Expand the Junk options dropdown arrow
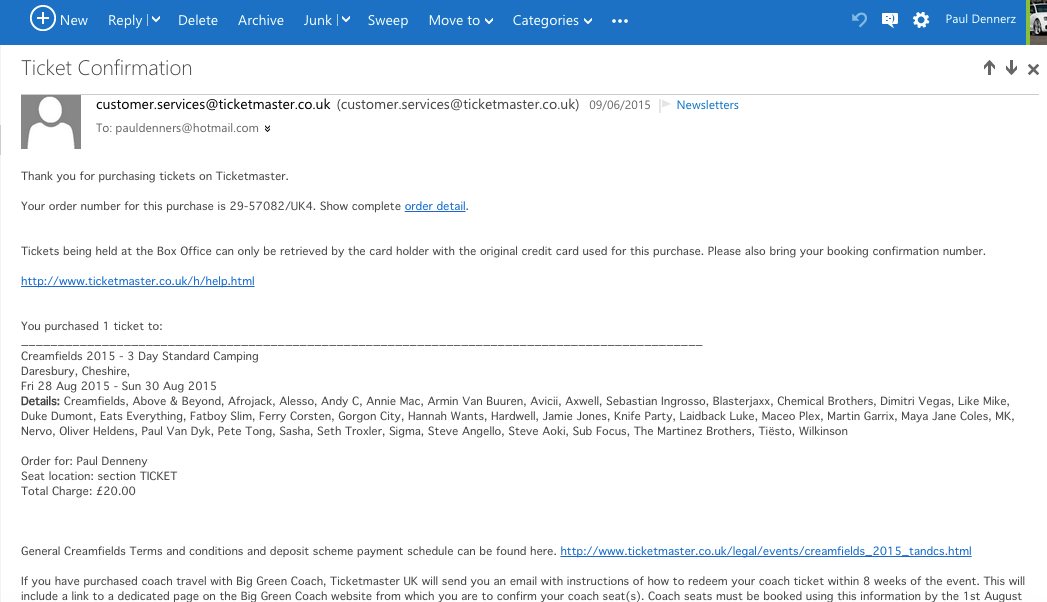Screen dimensions: 1047x602 (345, 20)
